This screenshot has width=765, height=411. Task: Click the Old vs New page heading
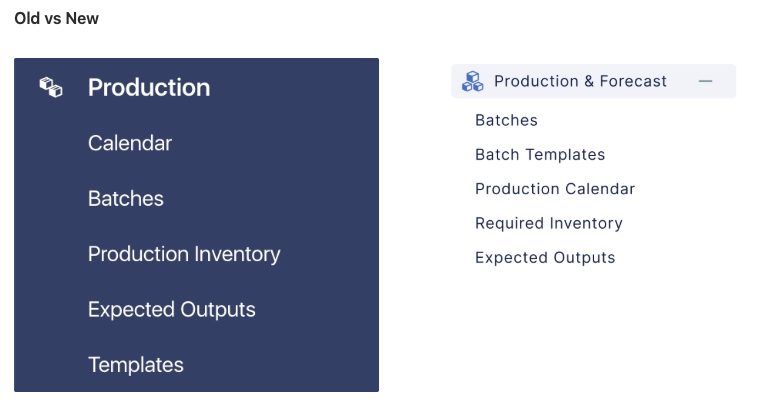tap(57, 19)
